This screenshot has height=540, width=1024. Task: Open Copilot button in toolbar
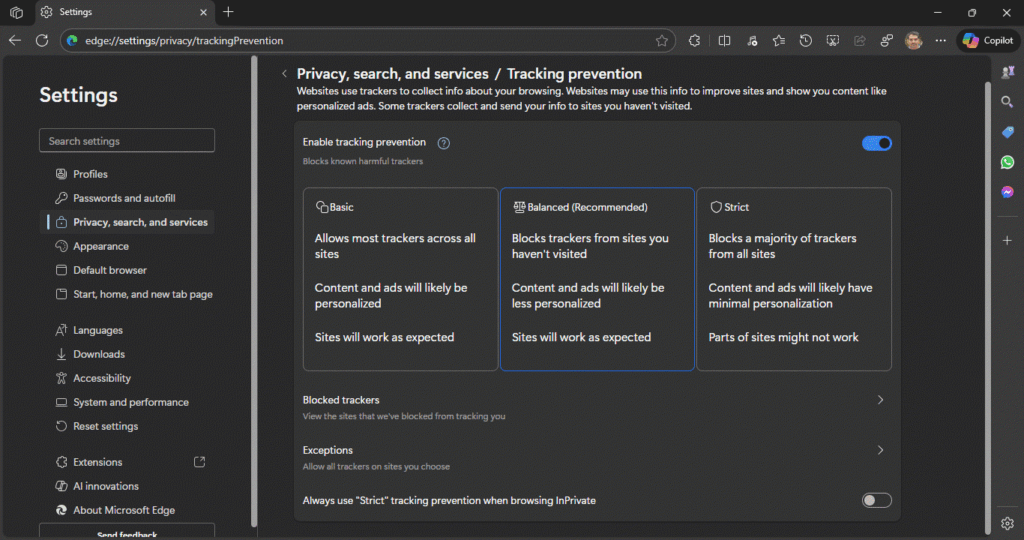988,40
